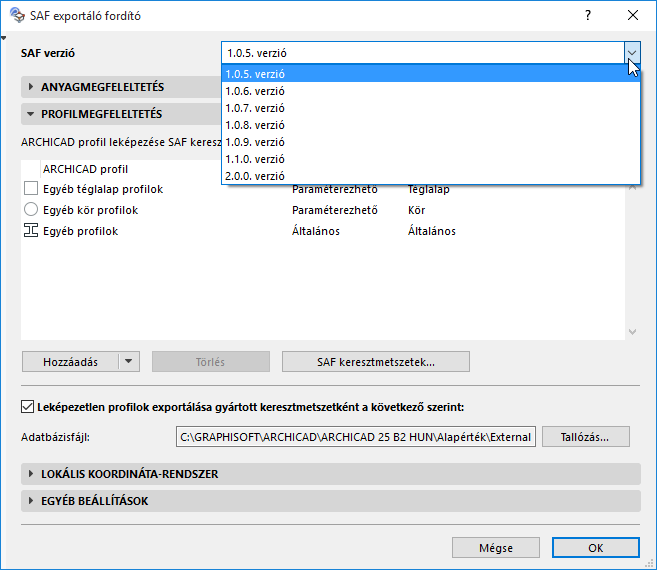657x570 pixels.
Task: Close the SAF exportáló fordító dialog
Action: pyautogui.click(x=633, y=16)
